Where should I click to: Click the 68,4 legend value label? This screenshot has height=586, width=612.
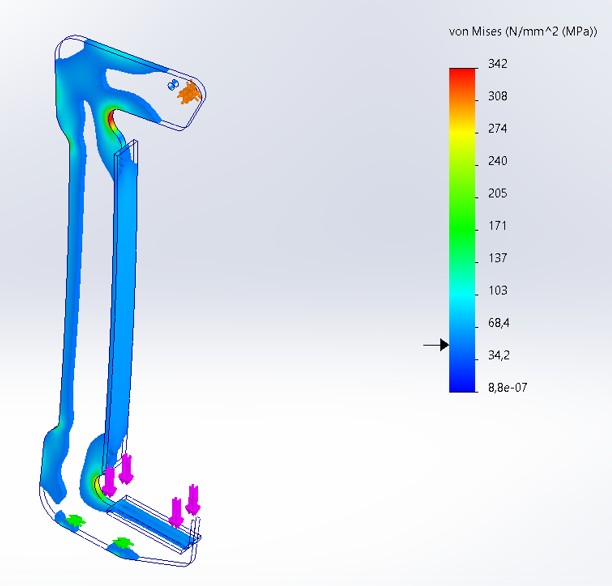[x=500, y=323]
